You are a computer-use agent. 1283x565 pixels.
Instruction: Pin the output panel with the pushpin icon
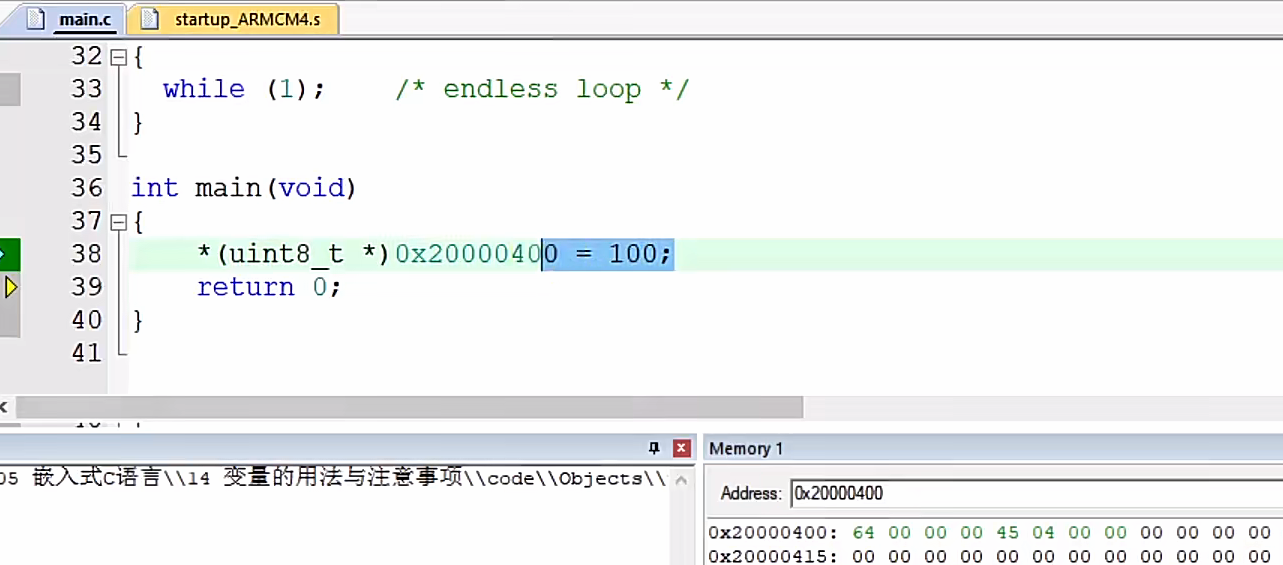(x=654, y=448)
